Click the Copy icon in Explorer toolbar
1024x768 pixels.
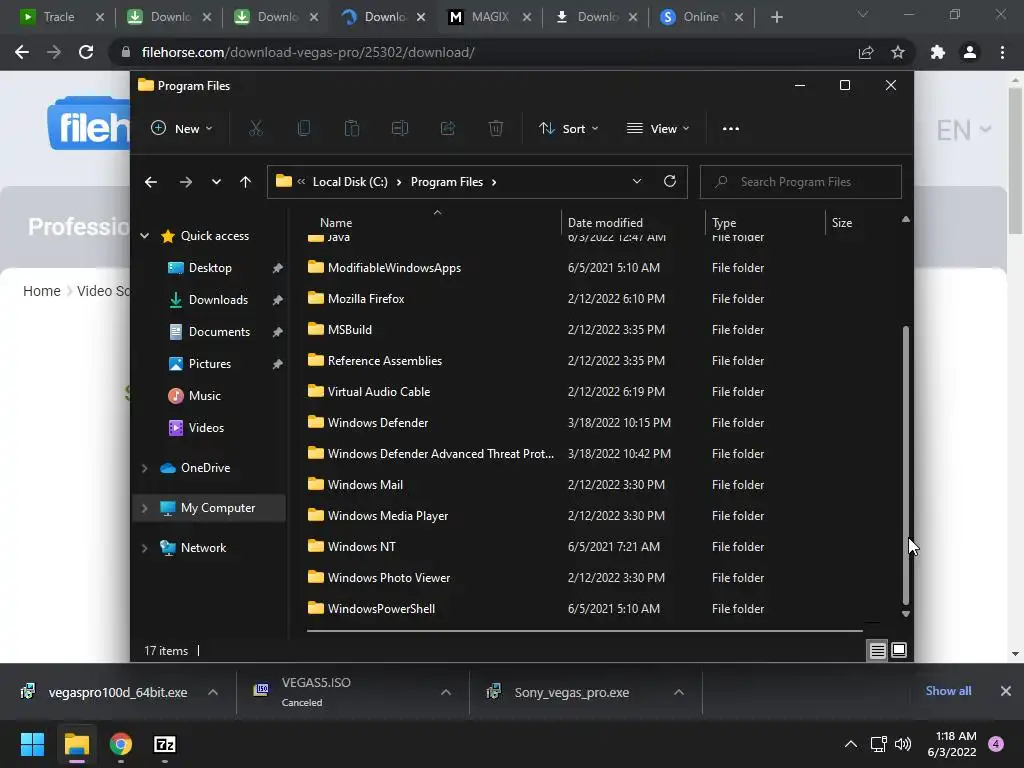coord(304,129)
